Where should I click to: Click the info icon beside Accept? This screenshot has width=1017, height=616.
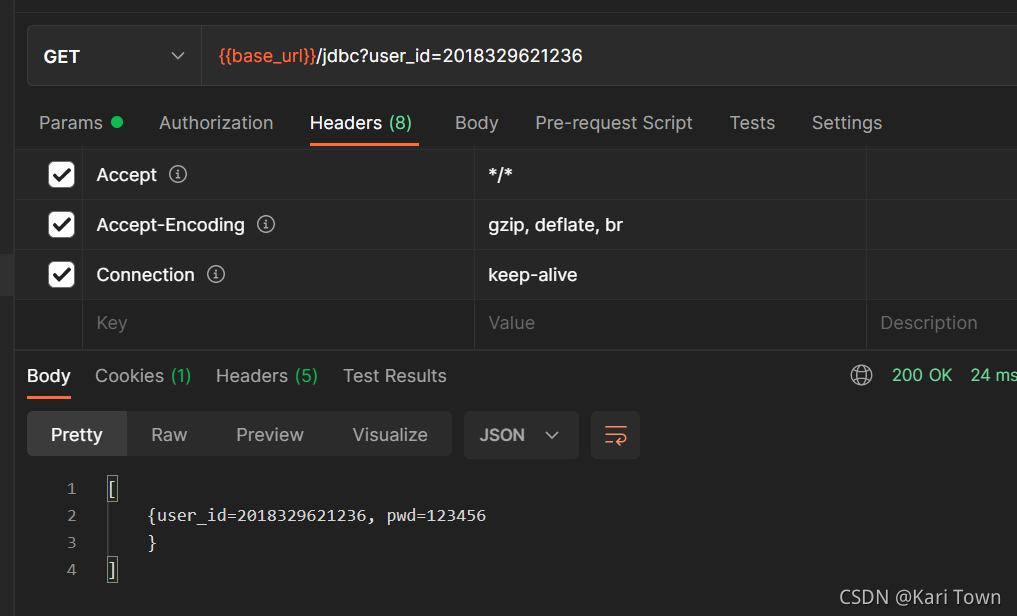coord(178,174)
